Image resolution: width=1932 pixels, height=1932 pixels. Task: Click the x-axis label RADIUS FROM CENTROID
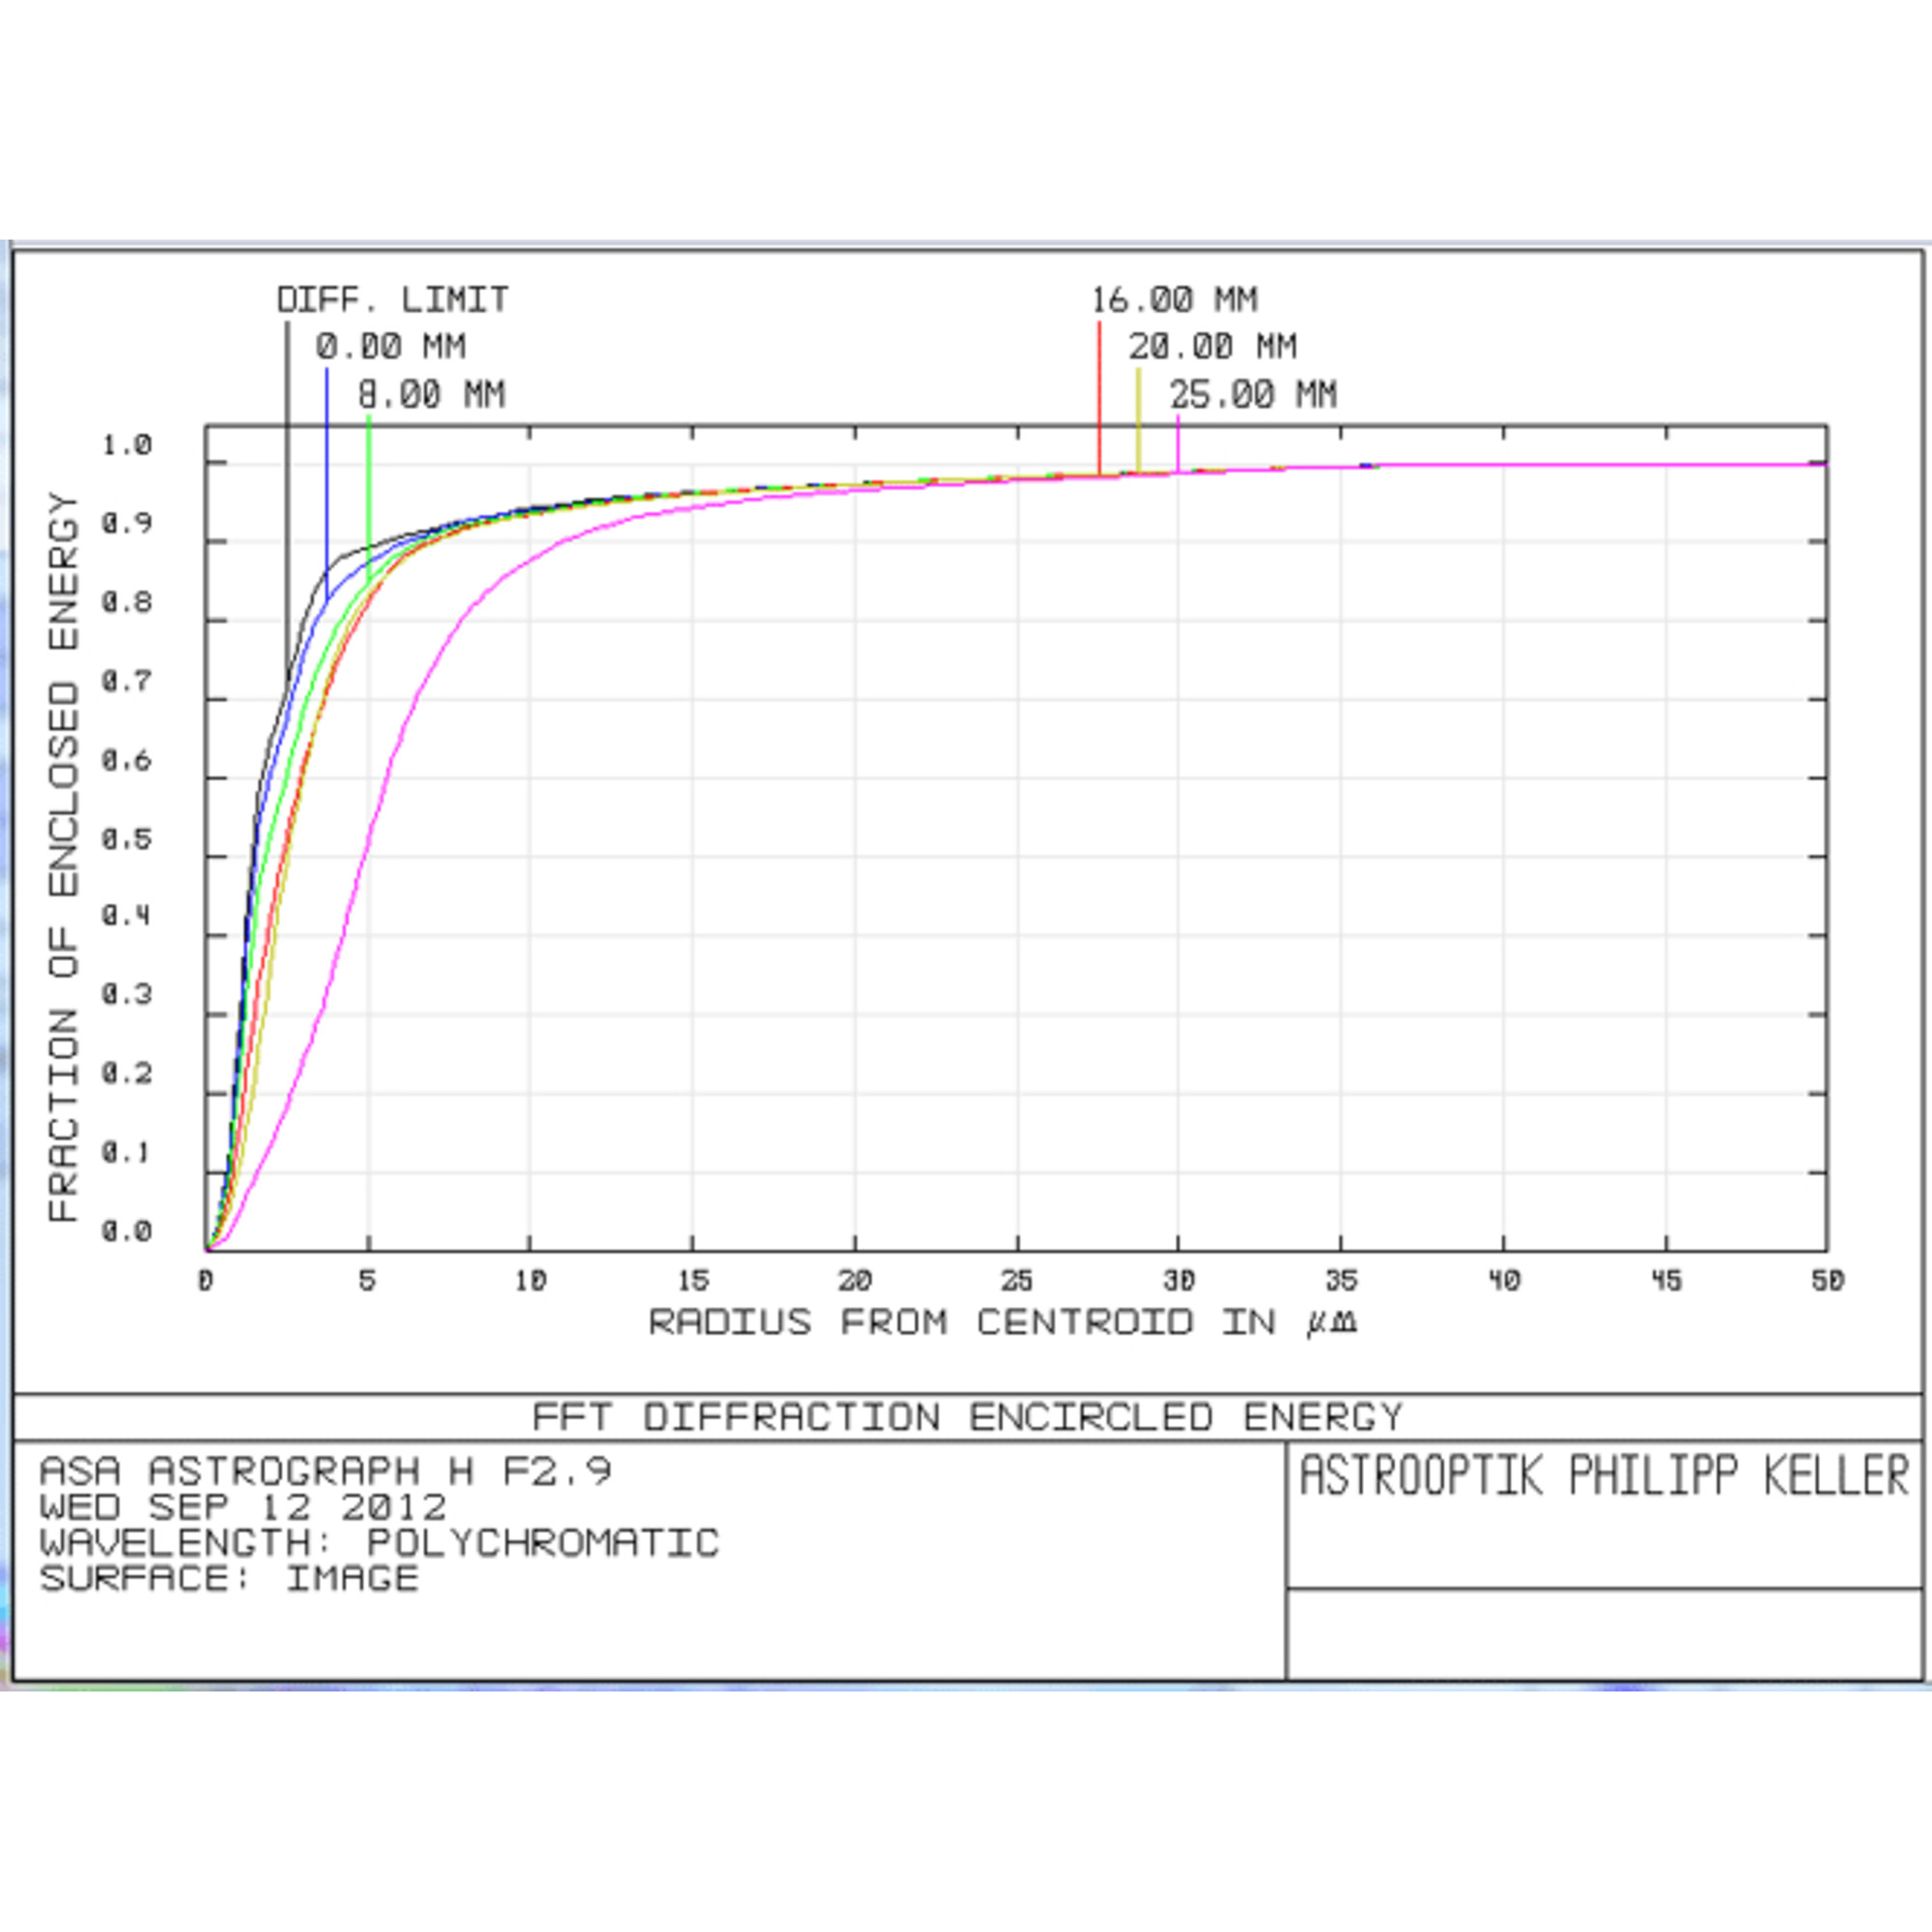1002,1322
